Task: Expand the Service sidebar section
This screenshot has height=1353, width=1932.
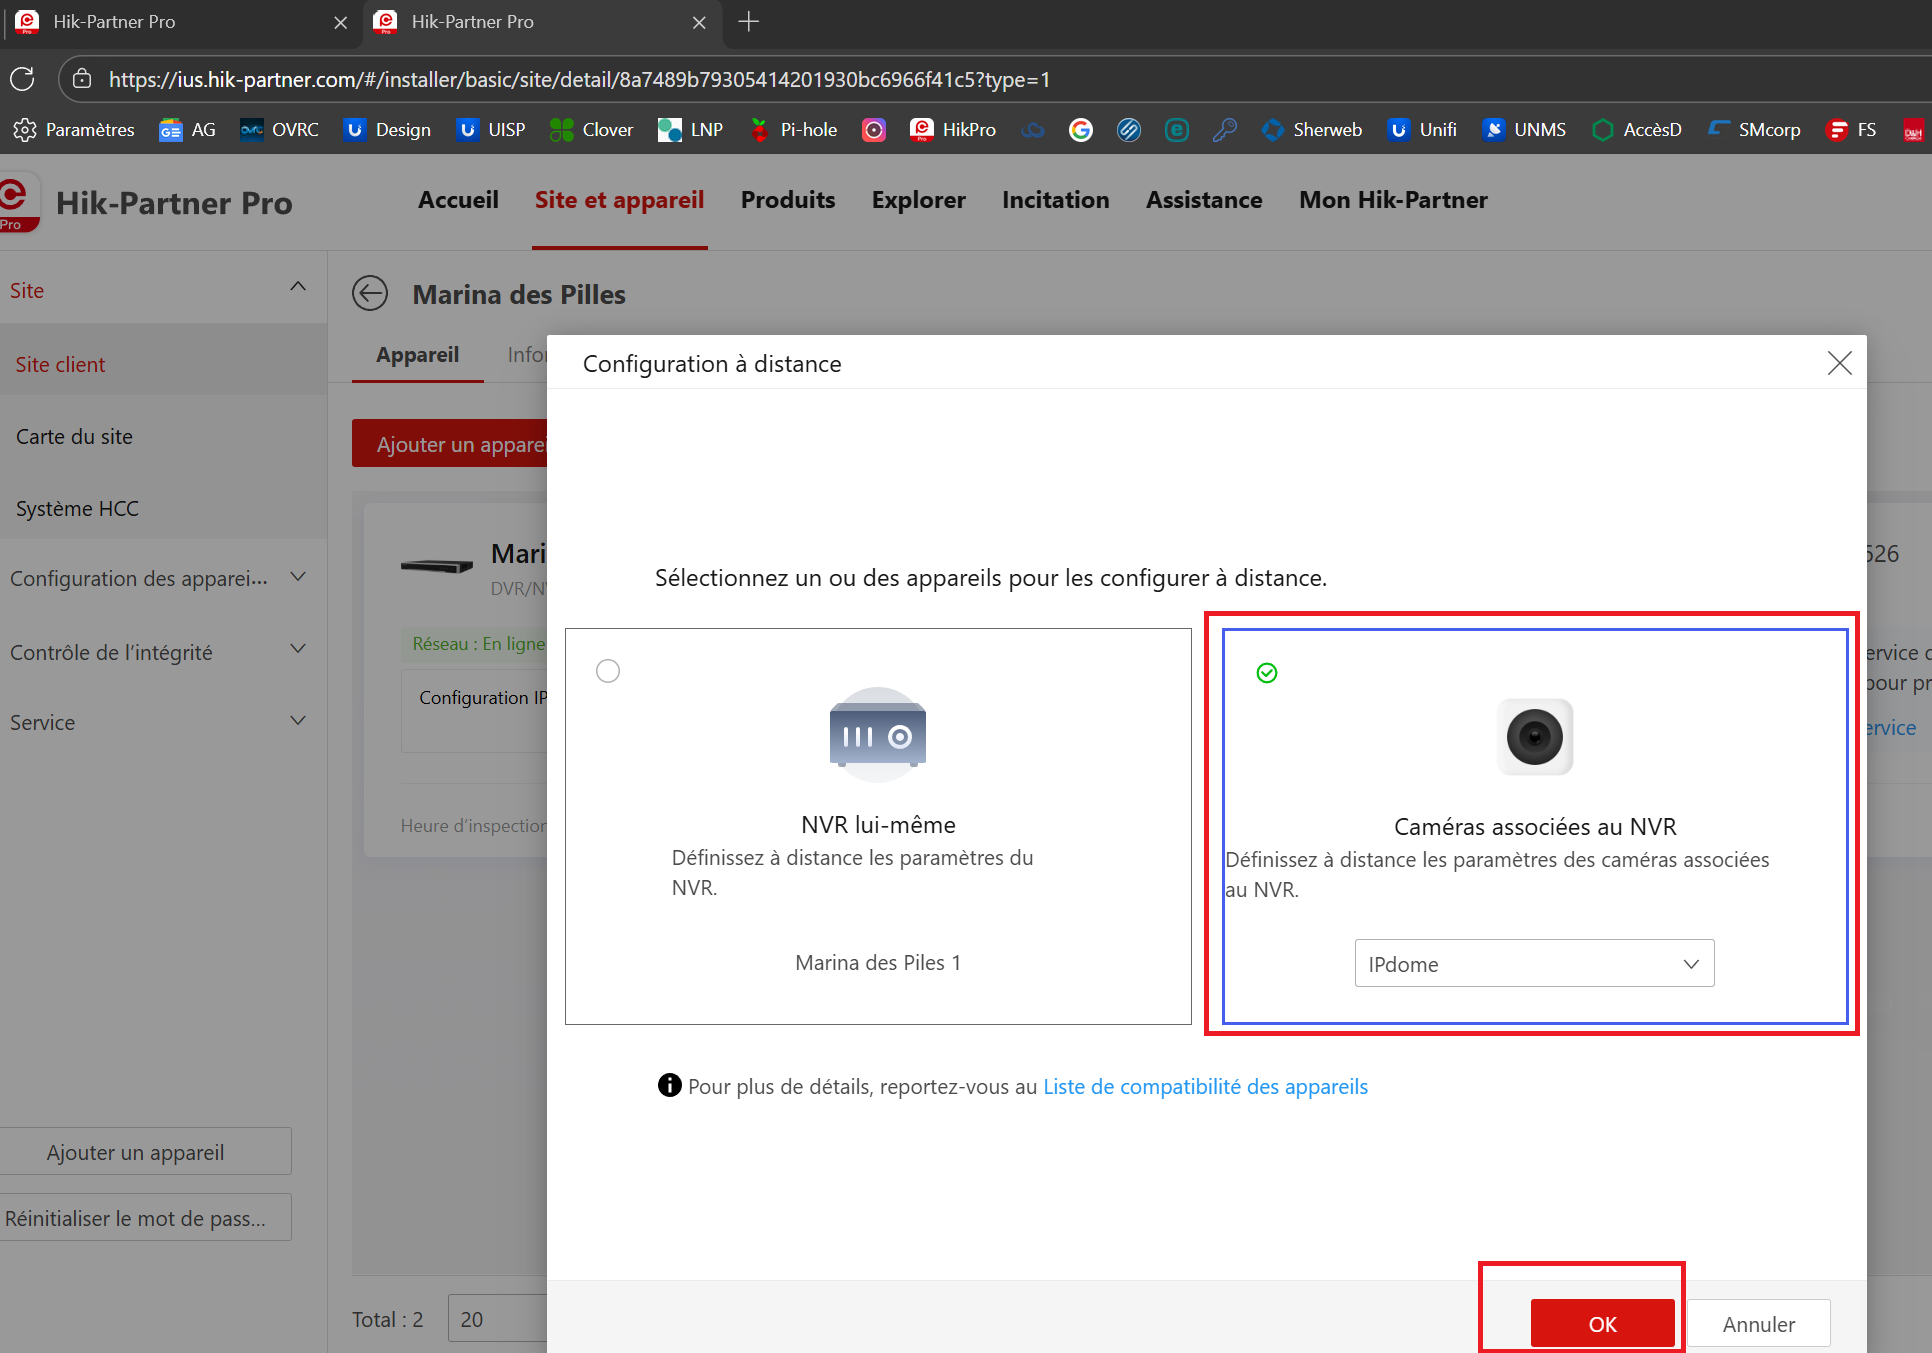Action: [x=298, y=721]
